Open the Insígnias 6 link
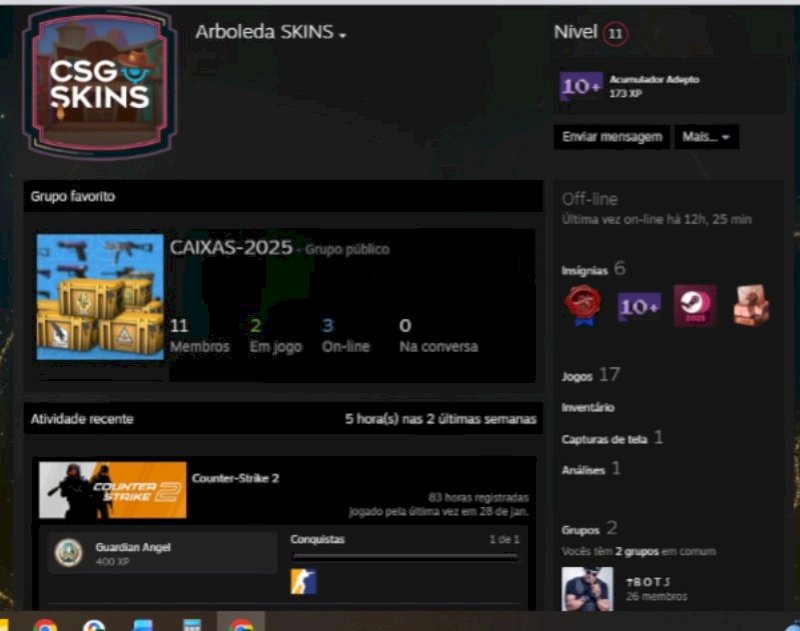This screenshot has height=631, width=800. 593,268
